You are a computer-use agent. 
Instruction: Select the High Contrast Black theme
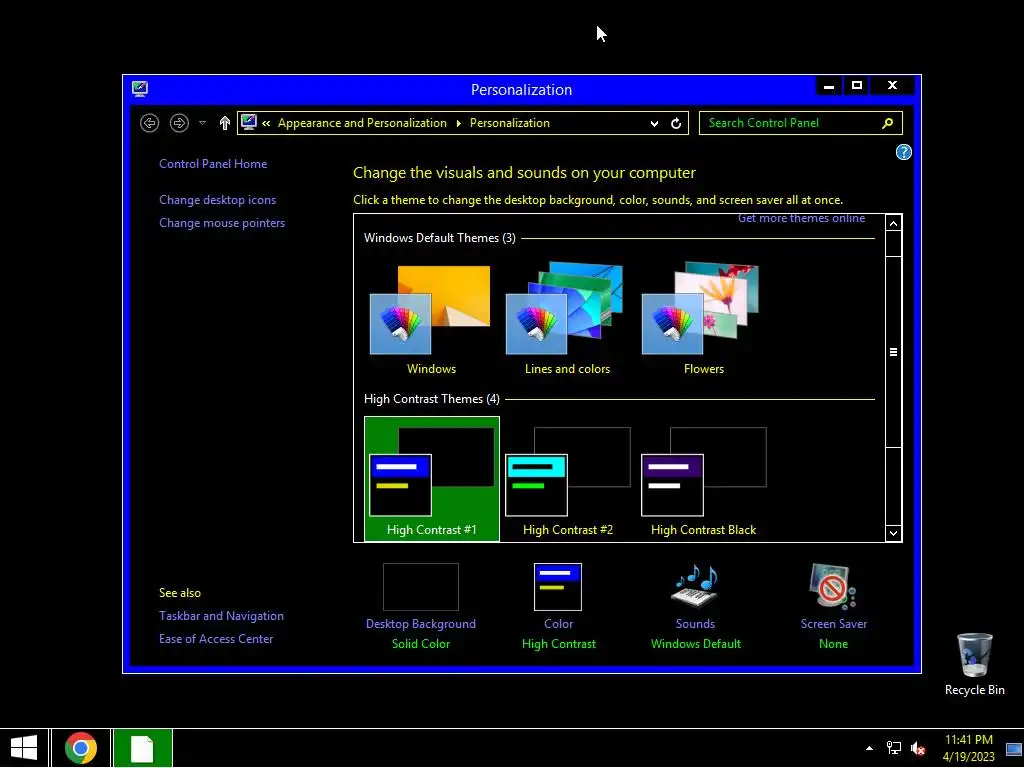[703, 479]
